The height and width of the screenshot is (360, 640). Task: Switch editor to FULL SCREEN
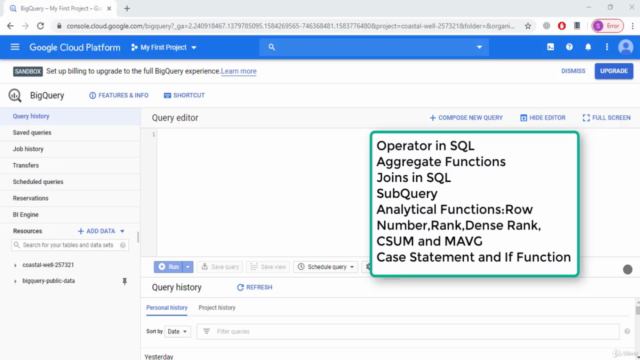(607, 118)
